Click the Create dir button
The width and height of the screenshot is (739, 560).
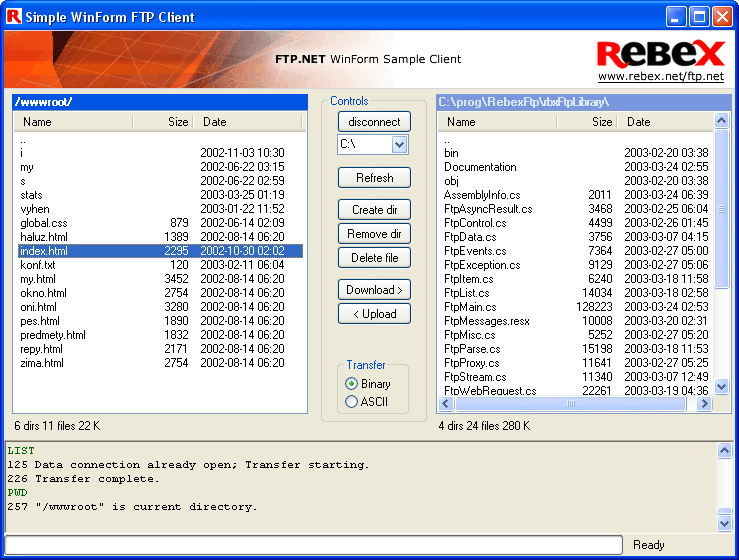(x=374, y=210)
